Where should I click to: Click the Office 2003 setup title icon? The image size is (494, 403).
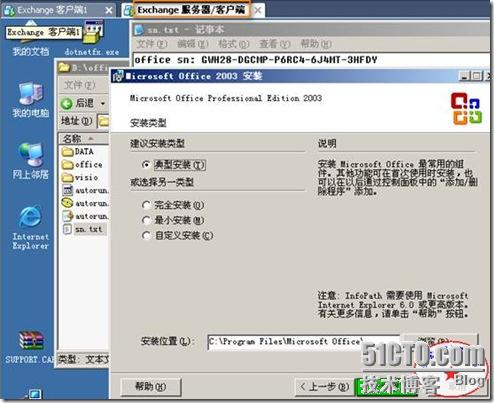click(118, 76)
